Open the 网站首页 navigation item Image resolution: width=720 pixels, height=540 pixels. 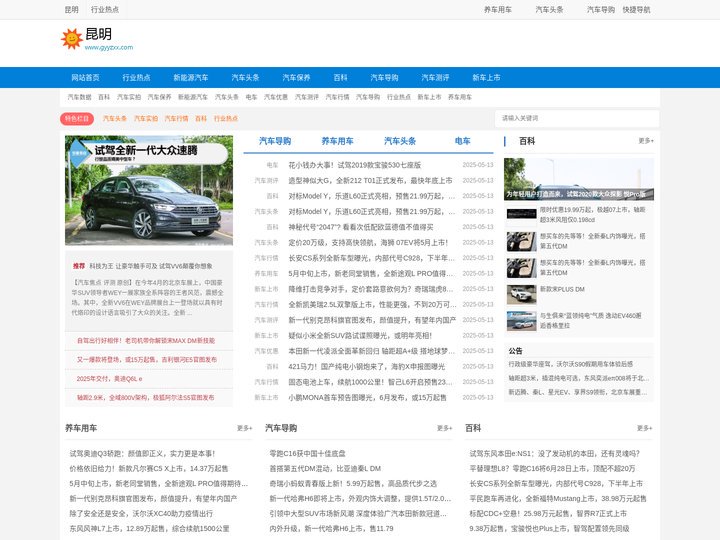click(x=85, y=78)
